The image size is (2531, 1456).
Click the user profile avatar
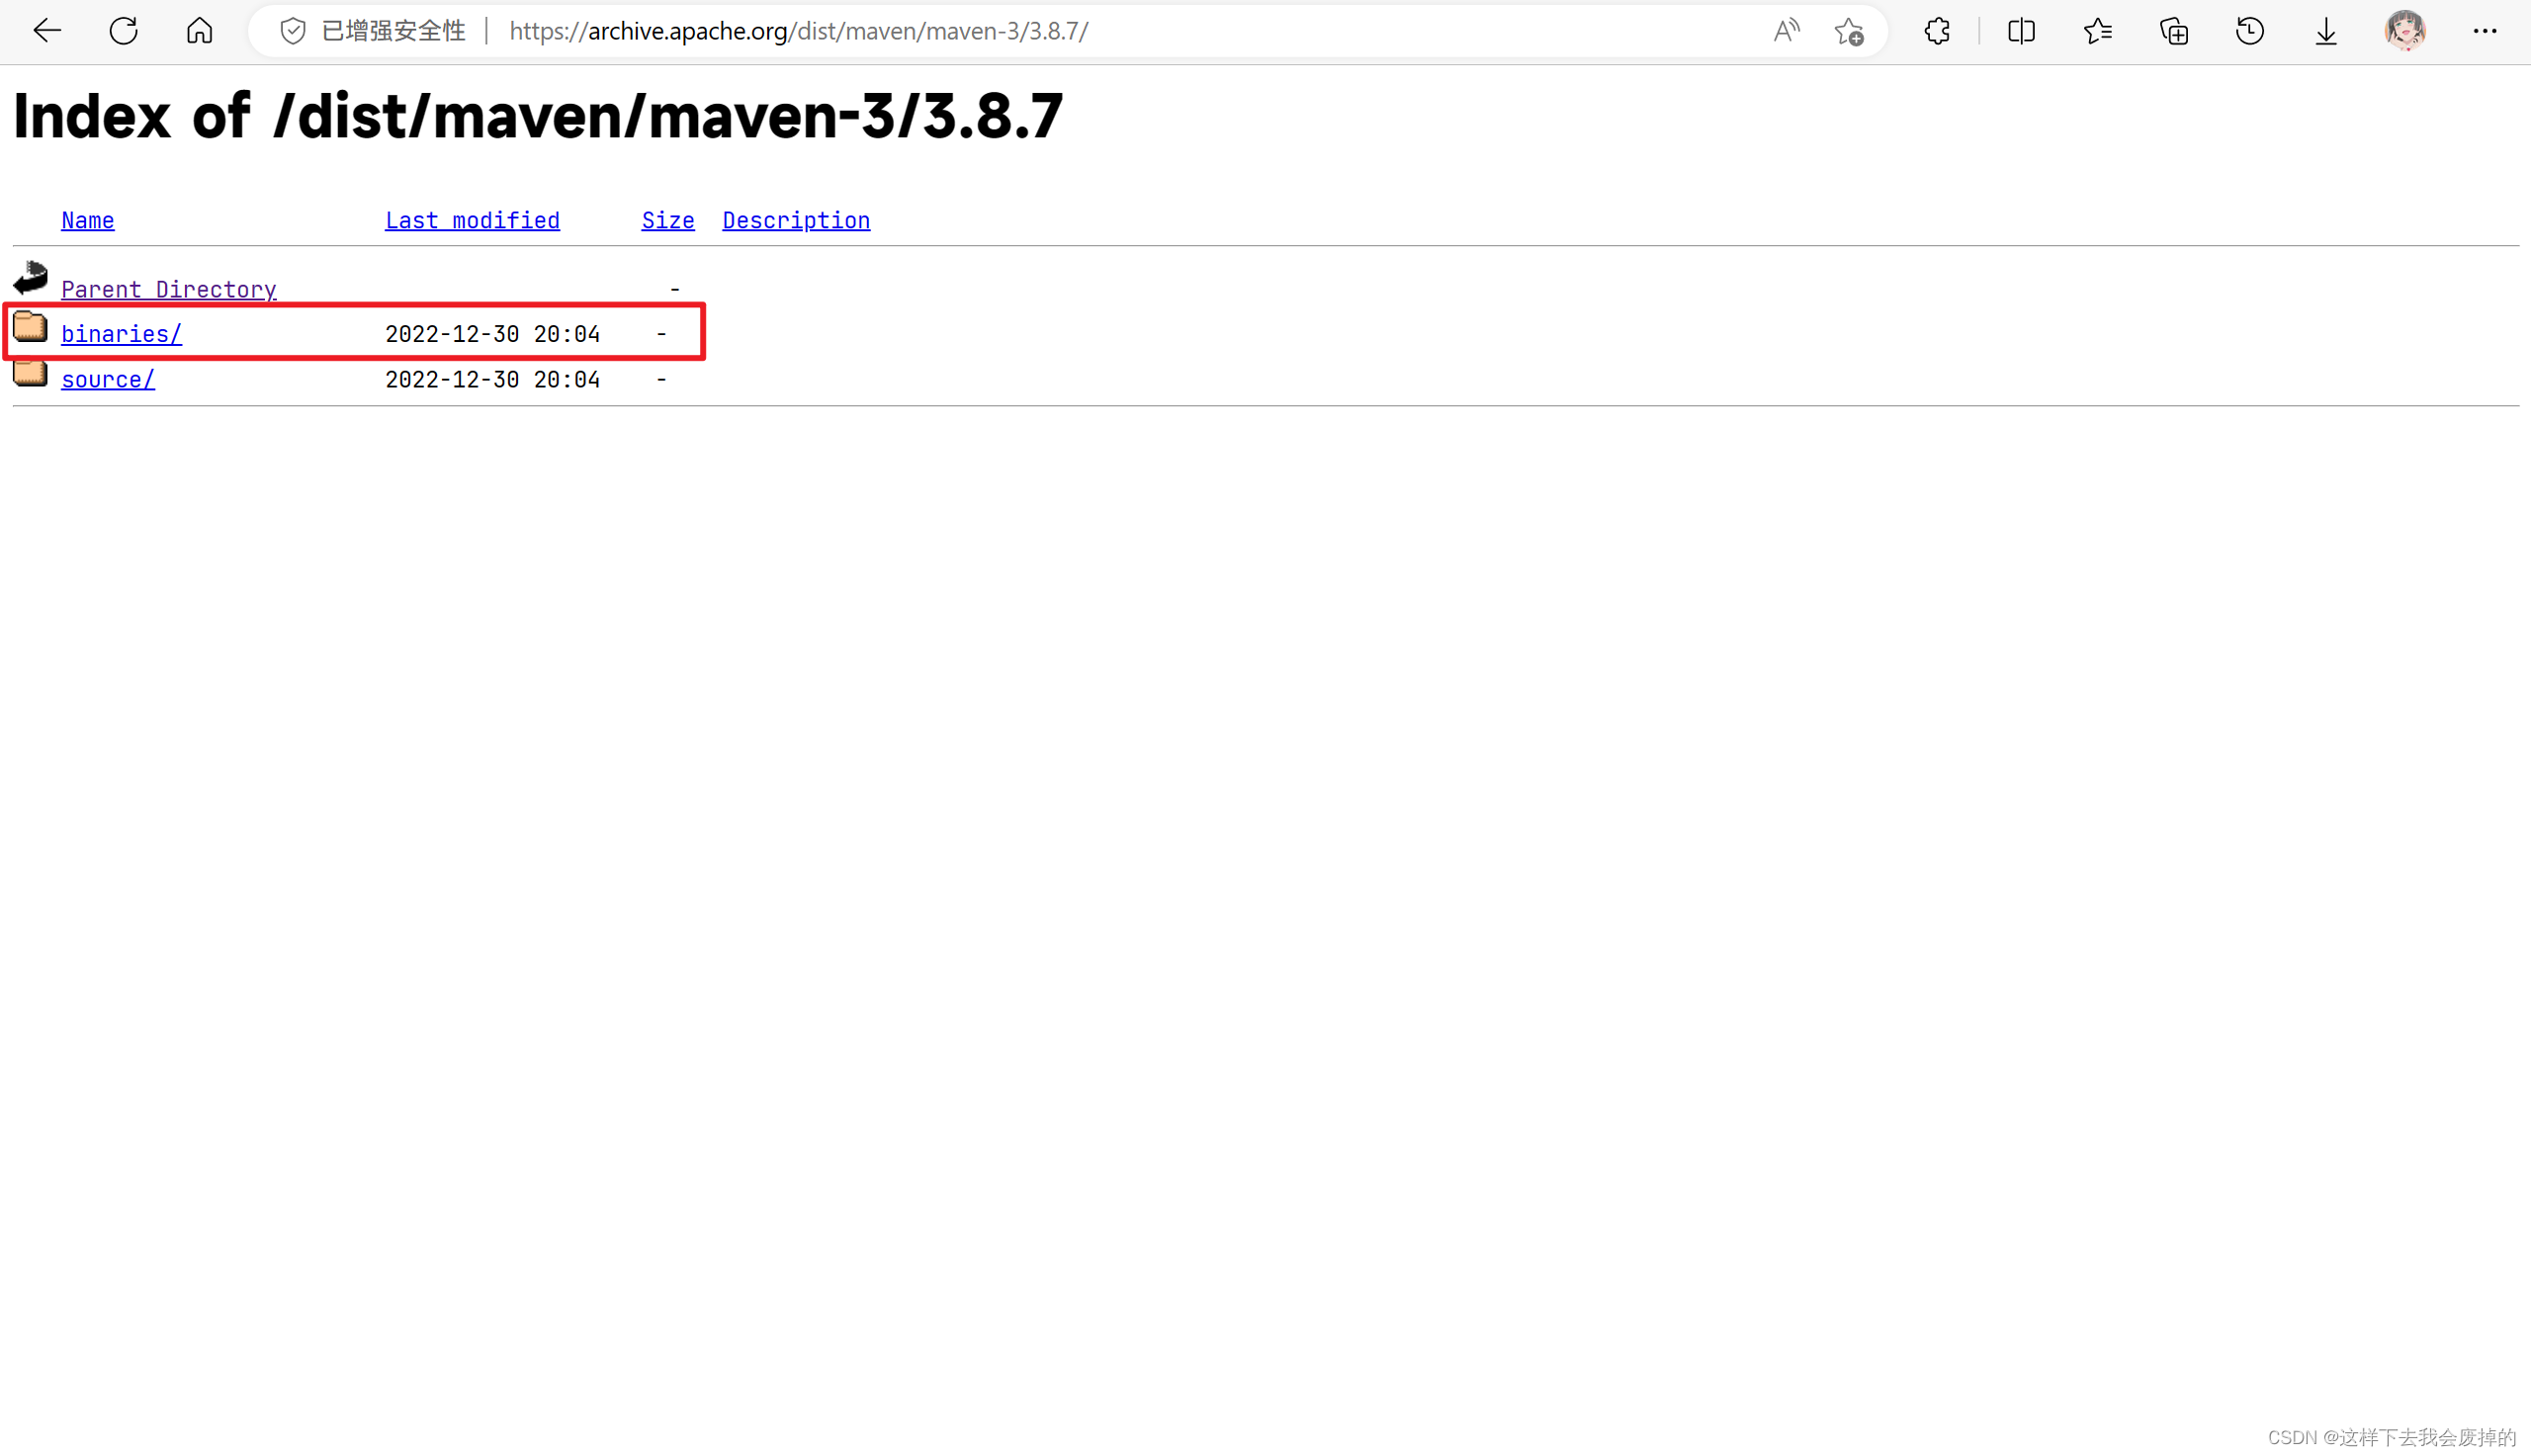click(x=2404, y=31)
